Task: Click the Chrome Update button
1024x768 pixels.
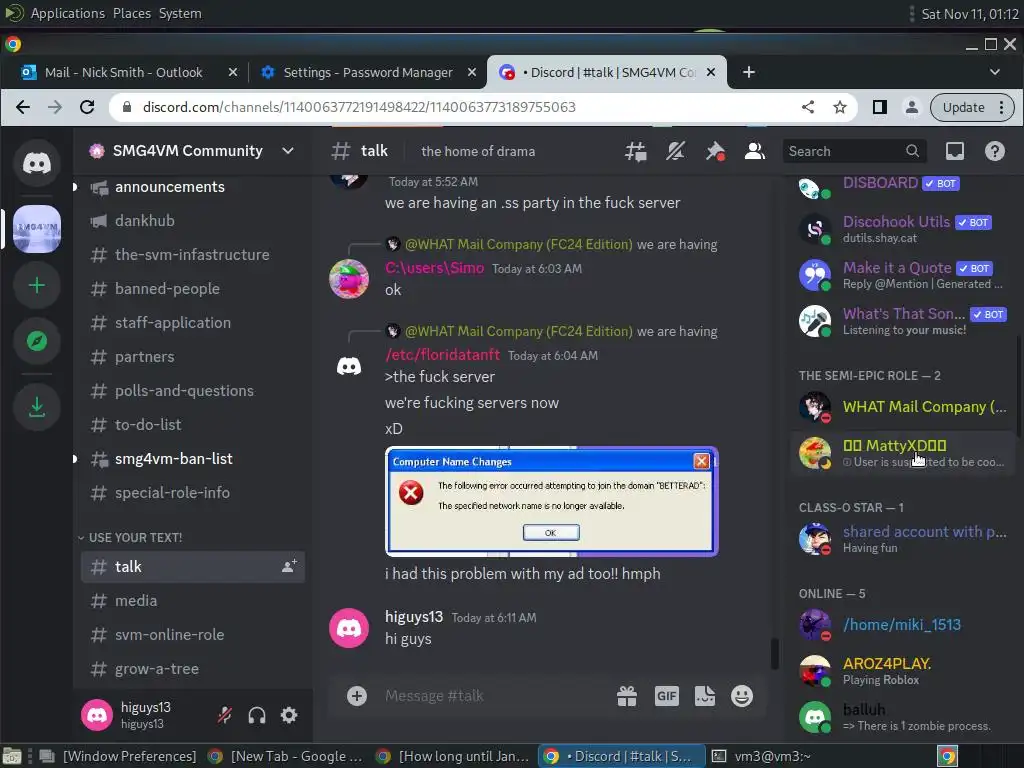Action: point(972,107)
